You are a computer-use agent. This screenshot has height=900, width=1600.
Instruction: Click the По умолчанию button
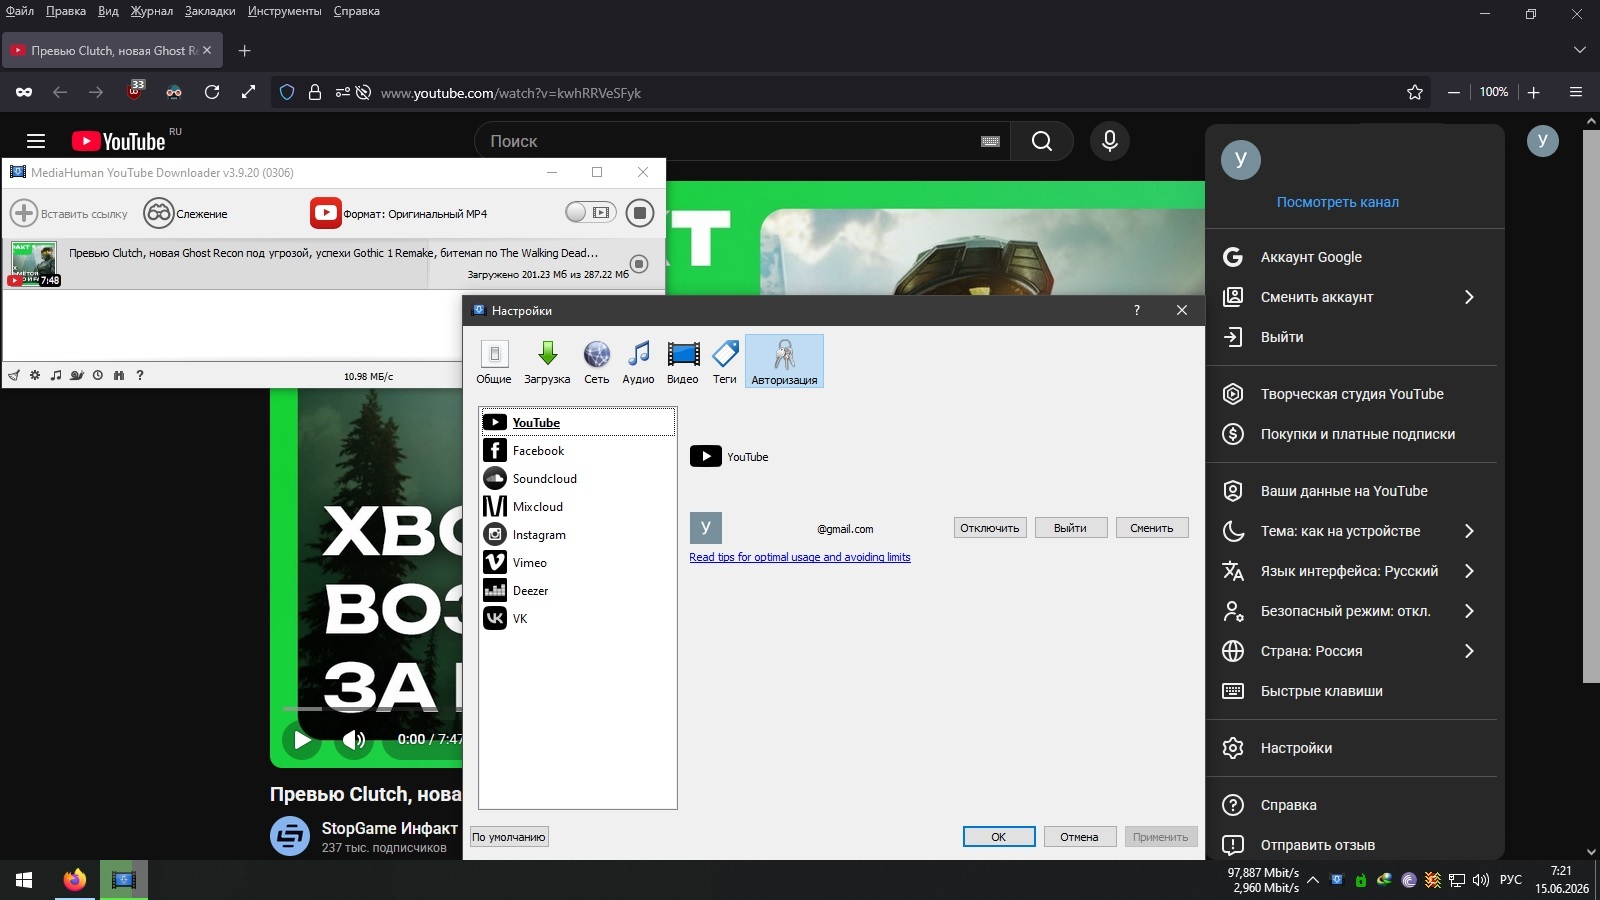[x=509, y=837]
